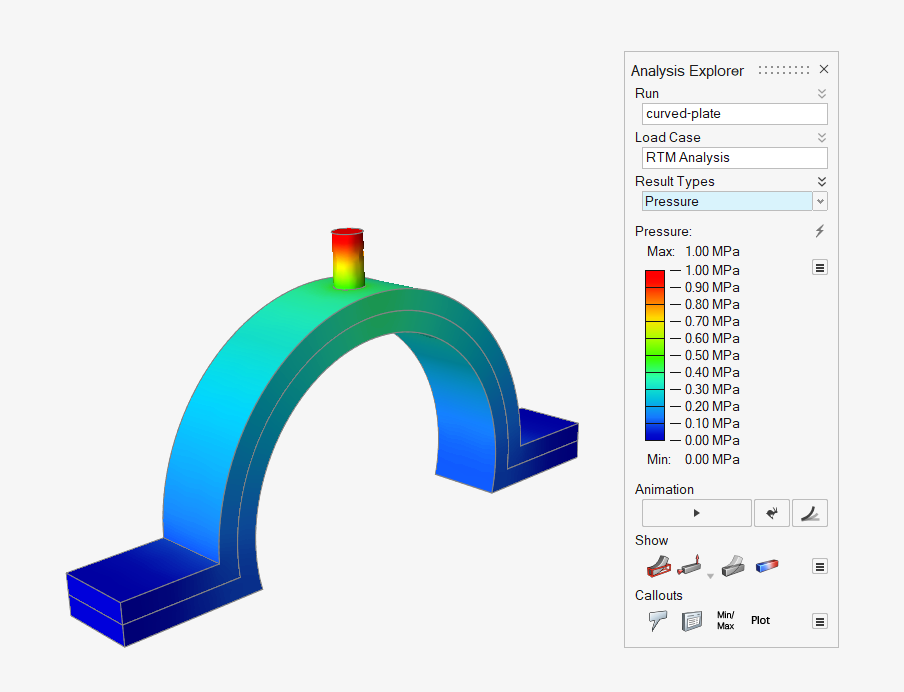Open Show options list menu
The height and width of the screenshot is (692, 904).
pos(820,566)
